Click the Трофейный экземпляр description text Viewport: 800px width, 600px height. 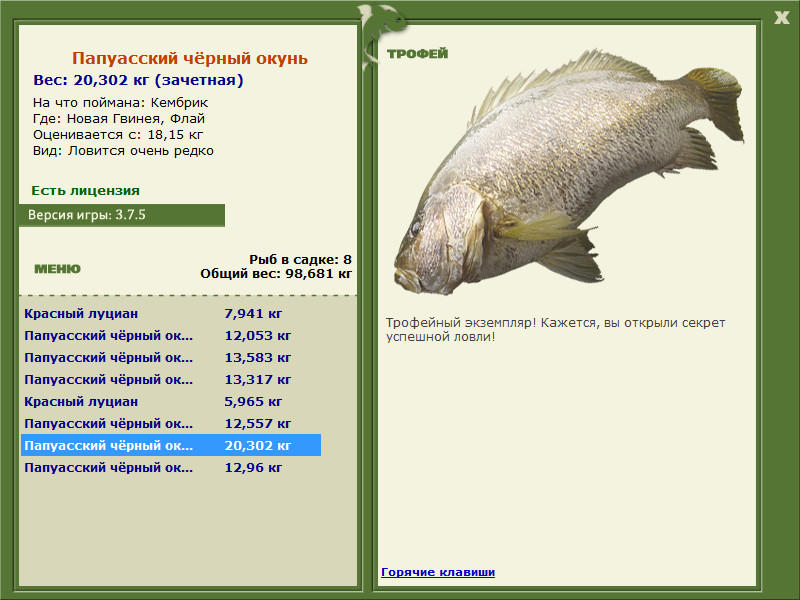click(x=556, y=330)
